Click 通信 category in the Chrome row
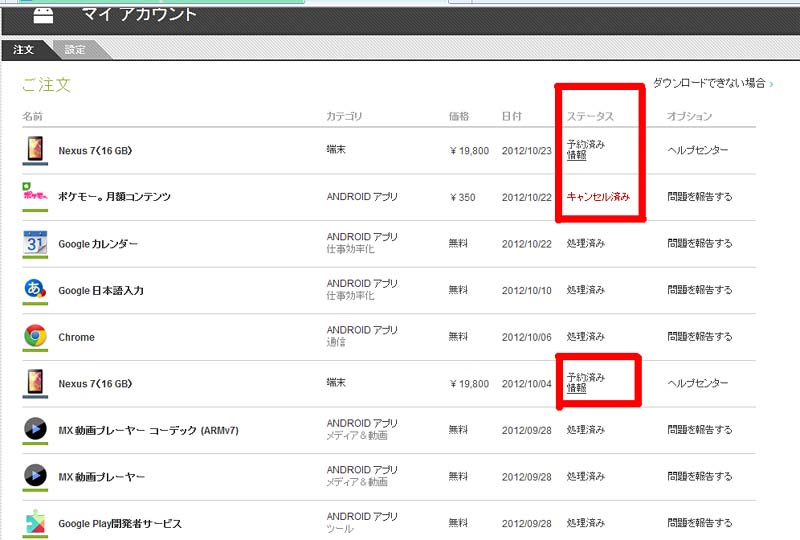This screenshot has width=800, height=540. pyautogui.click(x=336, y=342)
